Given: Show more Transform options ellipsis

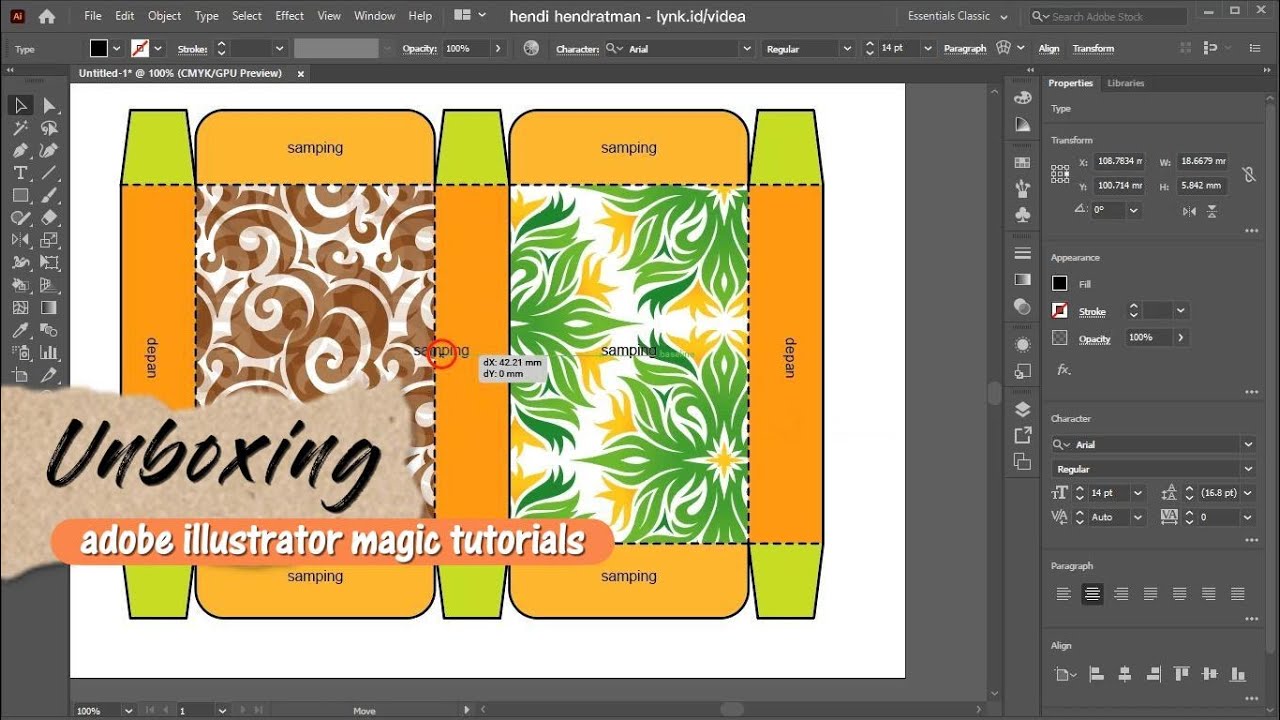Looking at the screenshot, I should tap(1251, 231).
